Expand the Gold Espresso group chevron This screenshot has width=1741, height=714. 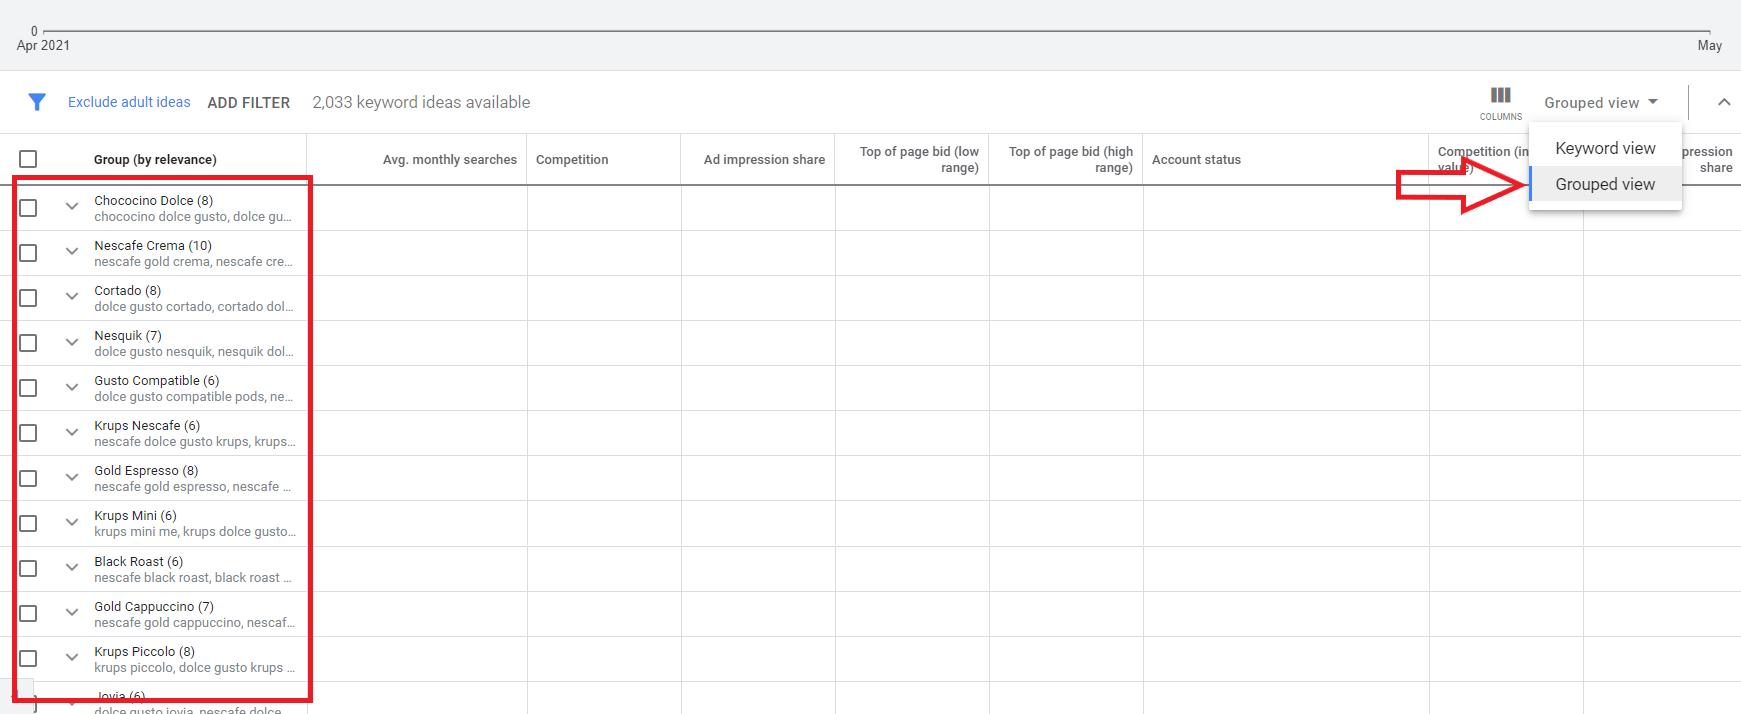tap(72, 477)
